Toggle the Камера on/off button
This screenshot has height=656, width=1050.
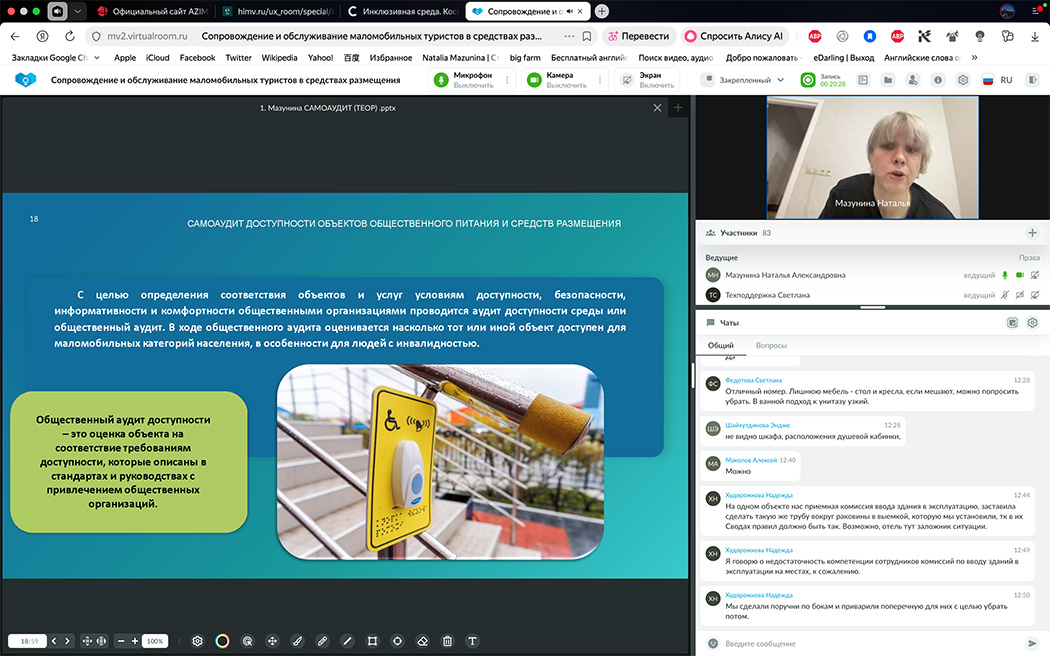tap(534, 80)
